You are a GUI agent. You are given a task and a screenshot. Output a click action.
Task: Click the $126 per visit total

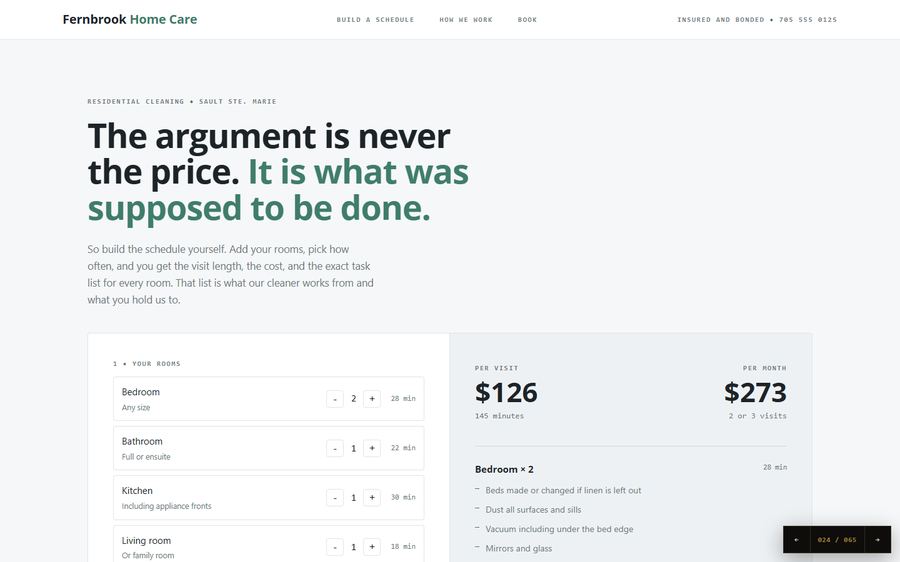pos(506,393)
